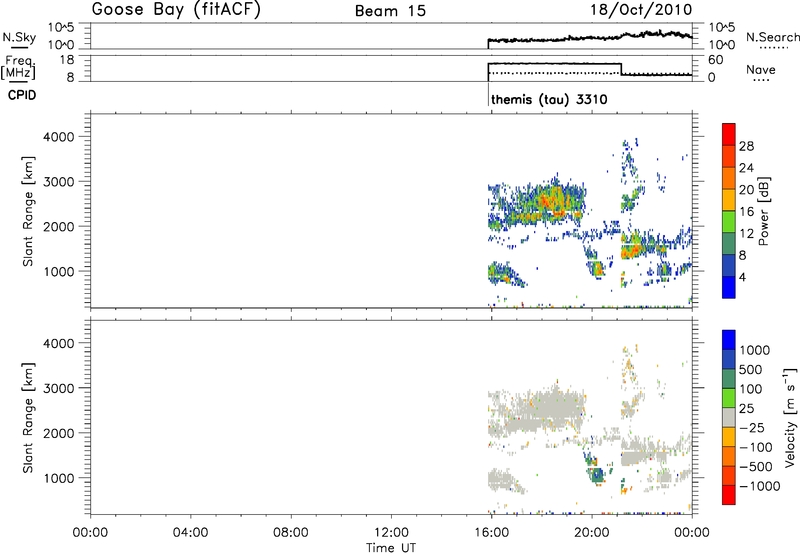Click the red bottom of velocity colorbar
This screenshot has width=800, height=554.
pyautogui.click(x=729, y=495)
